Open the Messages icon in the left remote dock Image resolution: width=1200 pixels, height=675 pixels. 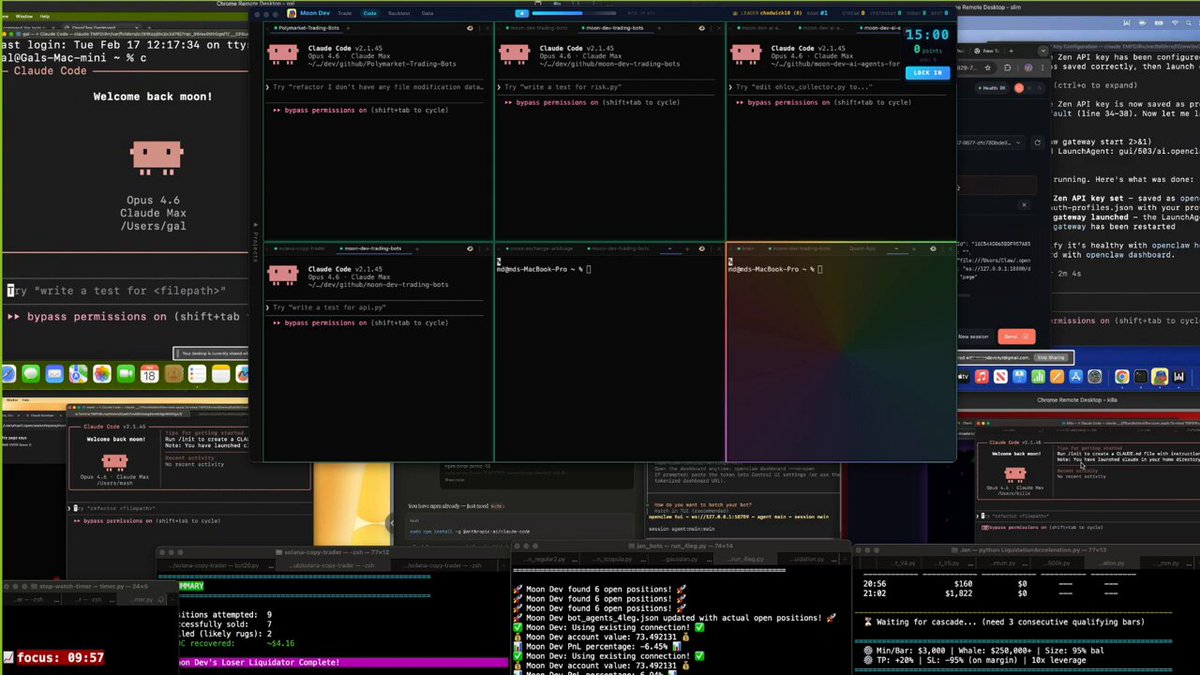[x=31, y=374]
